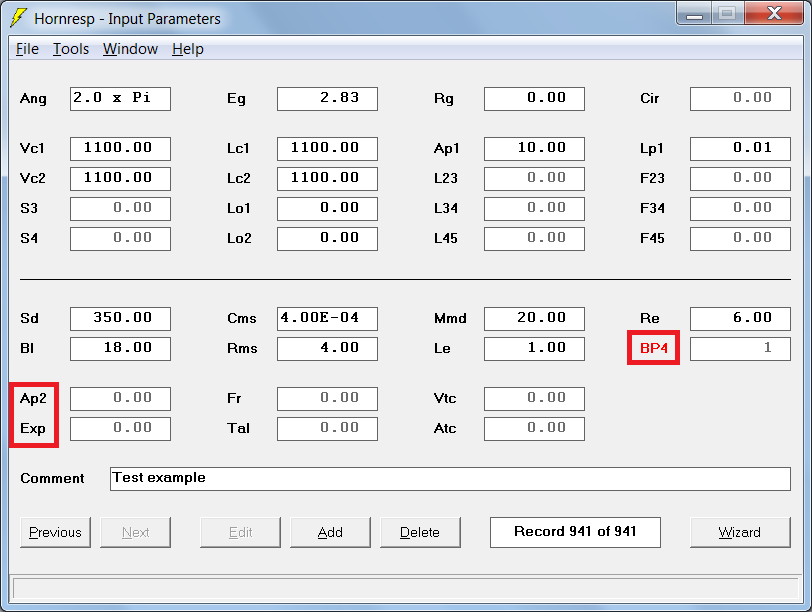Viewport: 812px width, 612px height.
Task: Click the Comment text field
Action: [450, 479]
